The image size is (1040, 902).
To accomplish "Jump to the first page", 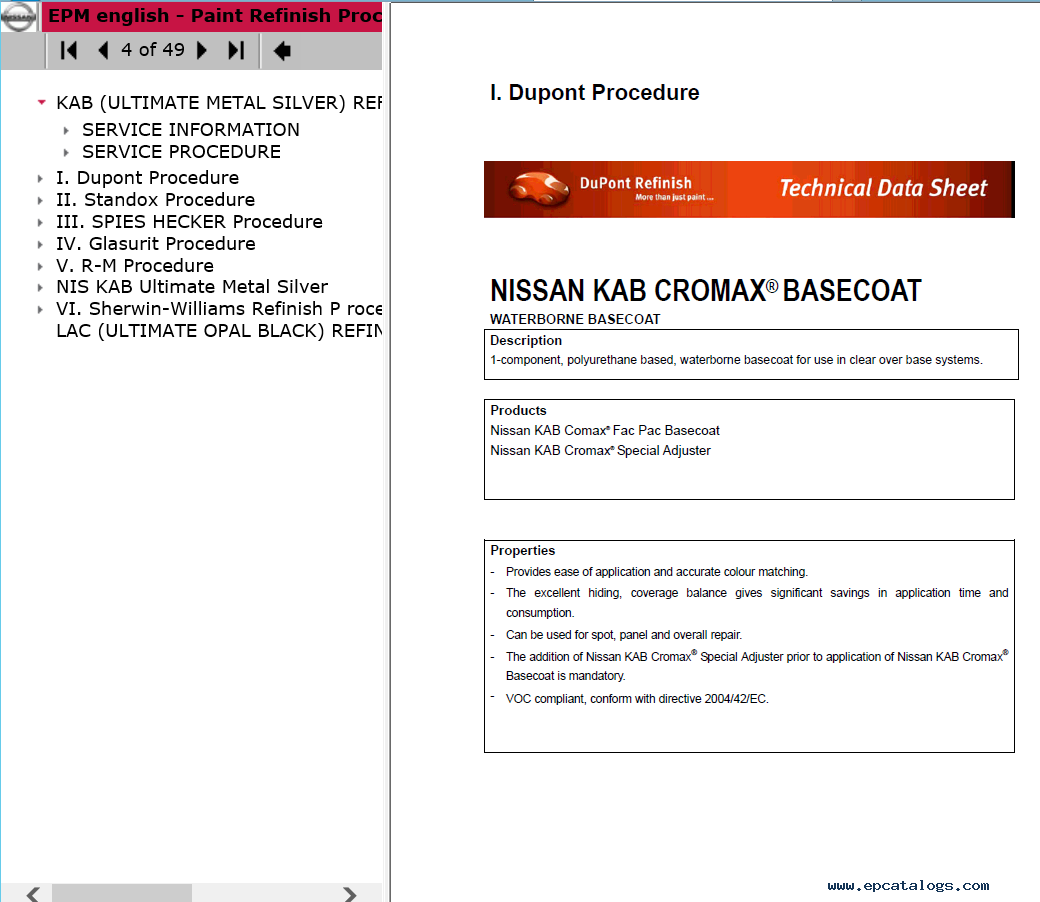I will [68, 50].
